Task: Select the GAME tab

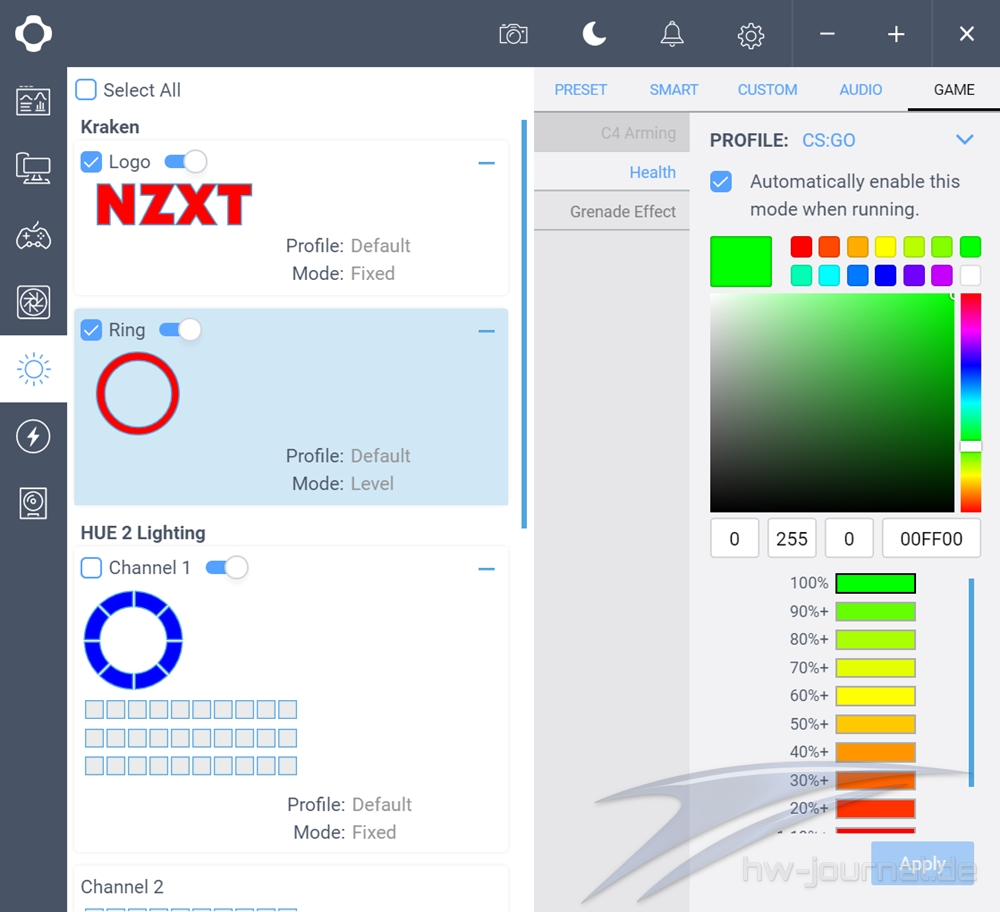Action: pyautogui.click(x=954, y=89)
